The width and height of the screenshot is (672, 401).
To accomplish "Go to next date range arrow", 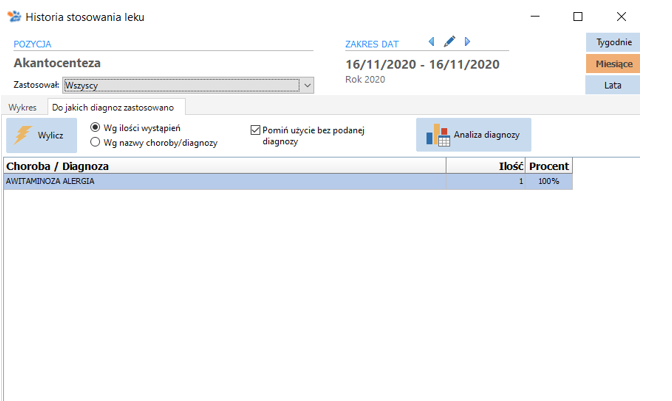I will click(467, 42).
